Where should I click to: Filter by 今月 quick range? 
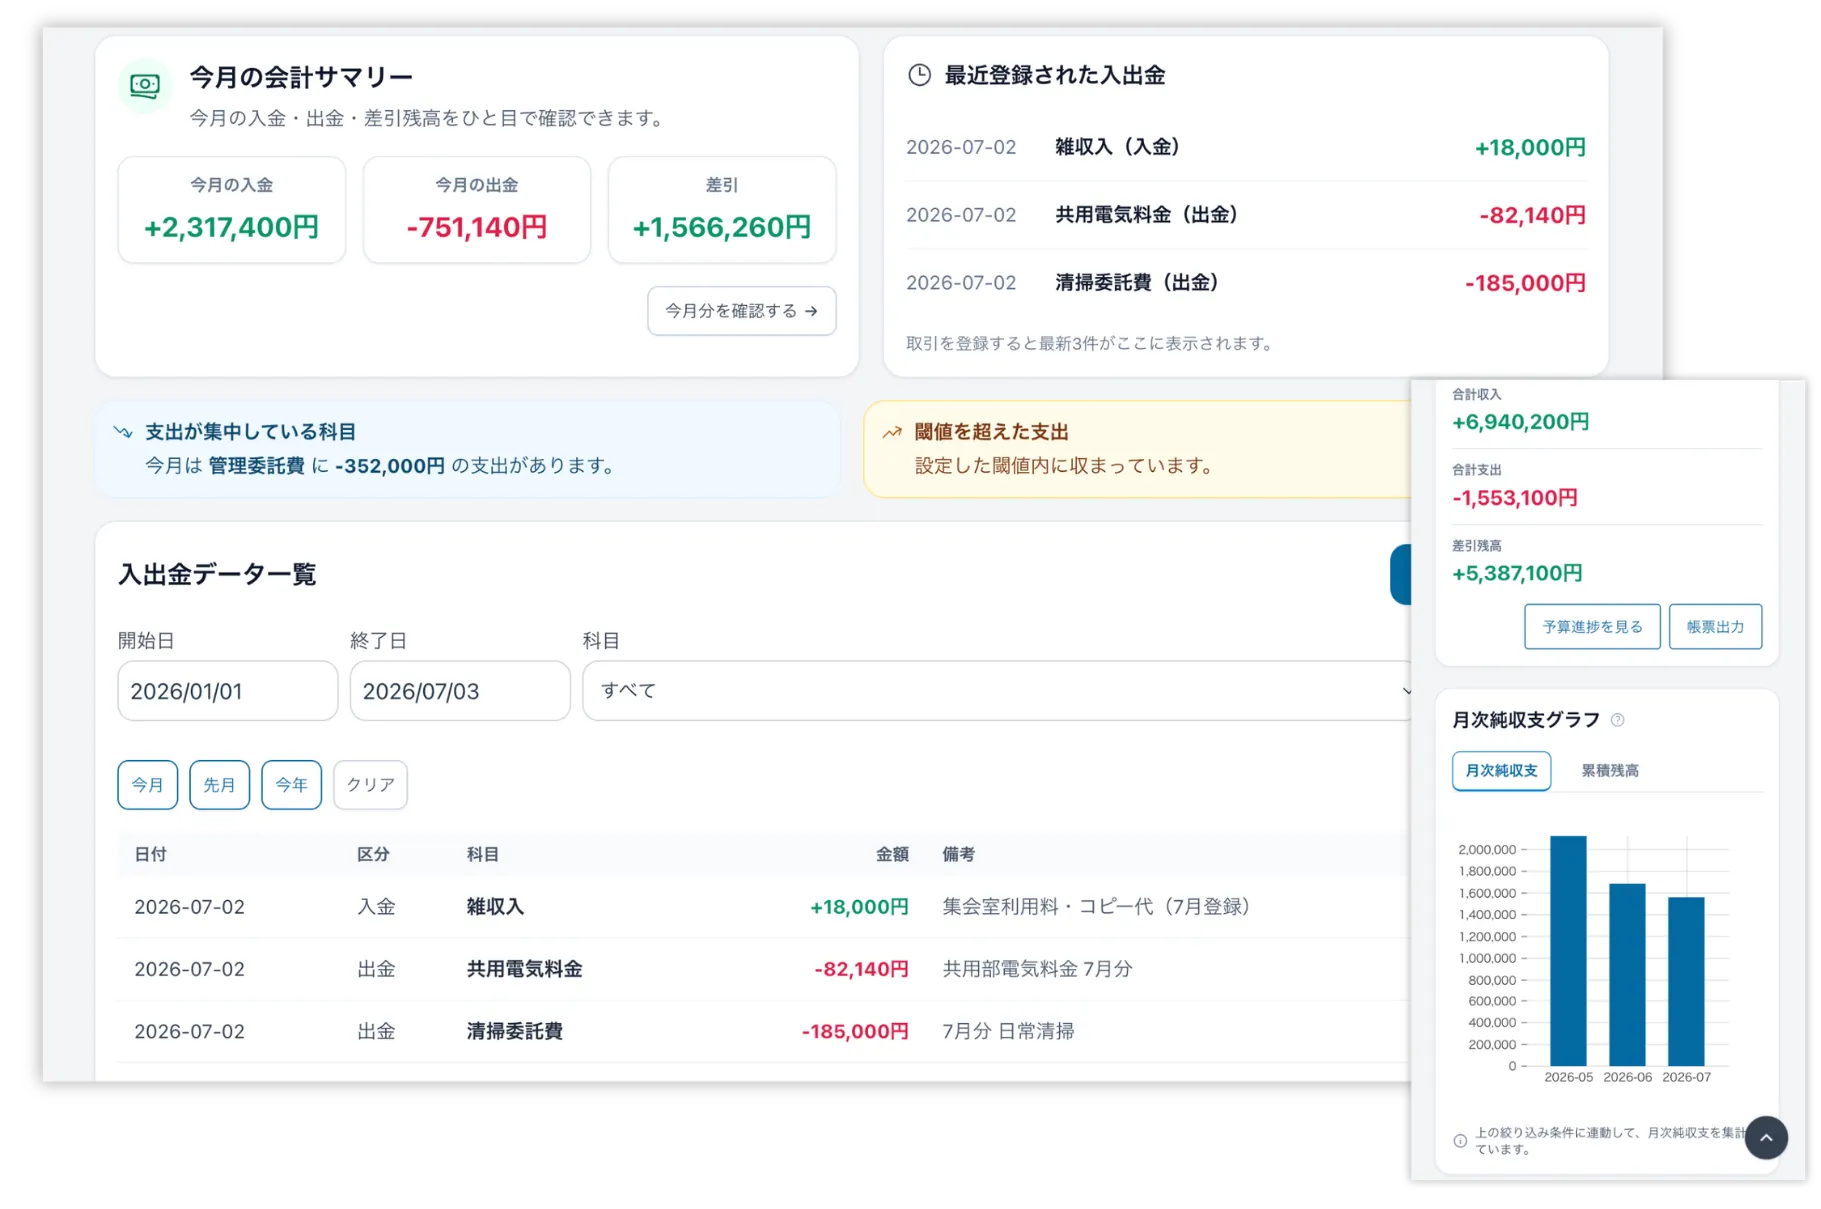[x=147, y=785]
